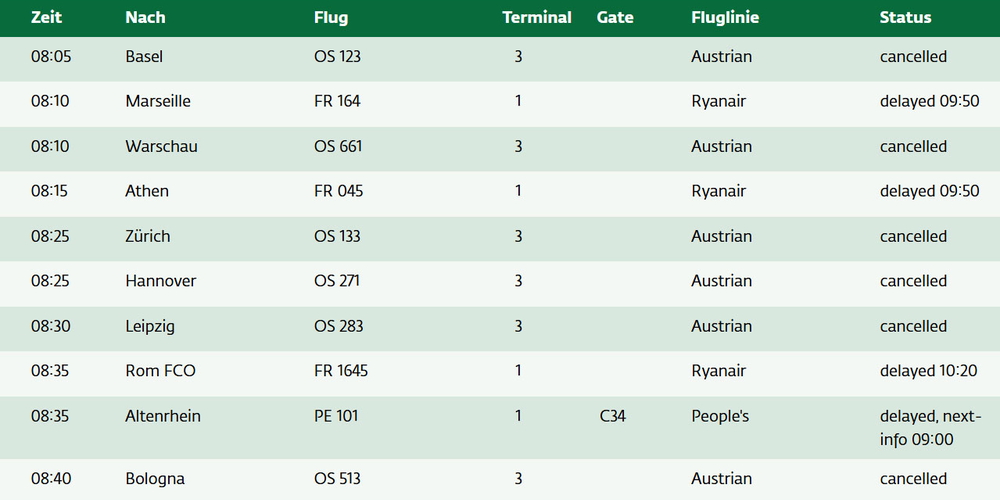Select the Warschau flight row

pos(161,146)
